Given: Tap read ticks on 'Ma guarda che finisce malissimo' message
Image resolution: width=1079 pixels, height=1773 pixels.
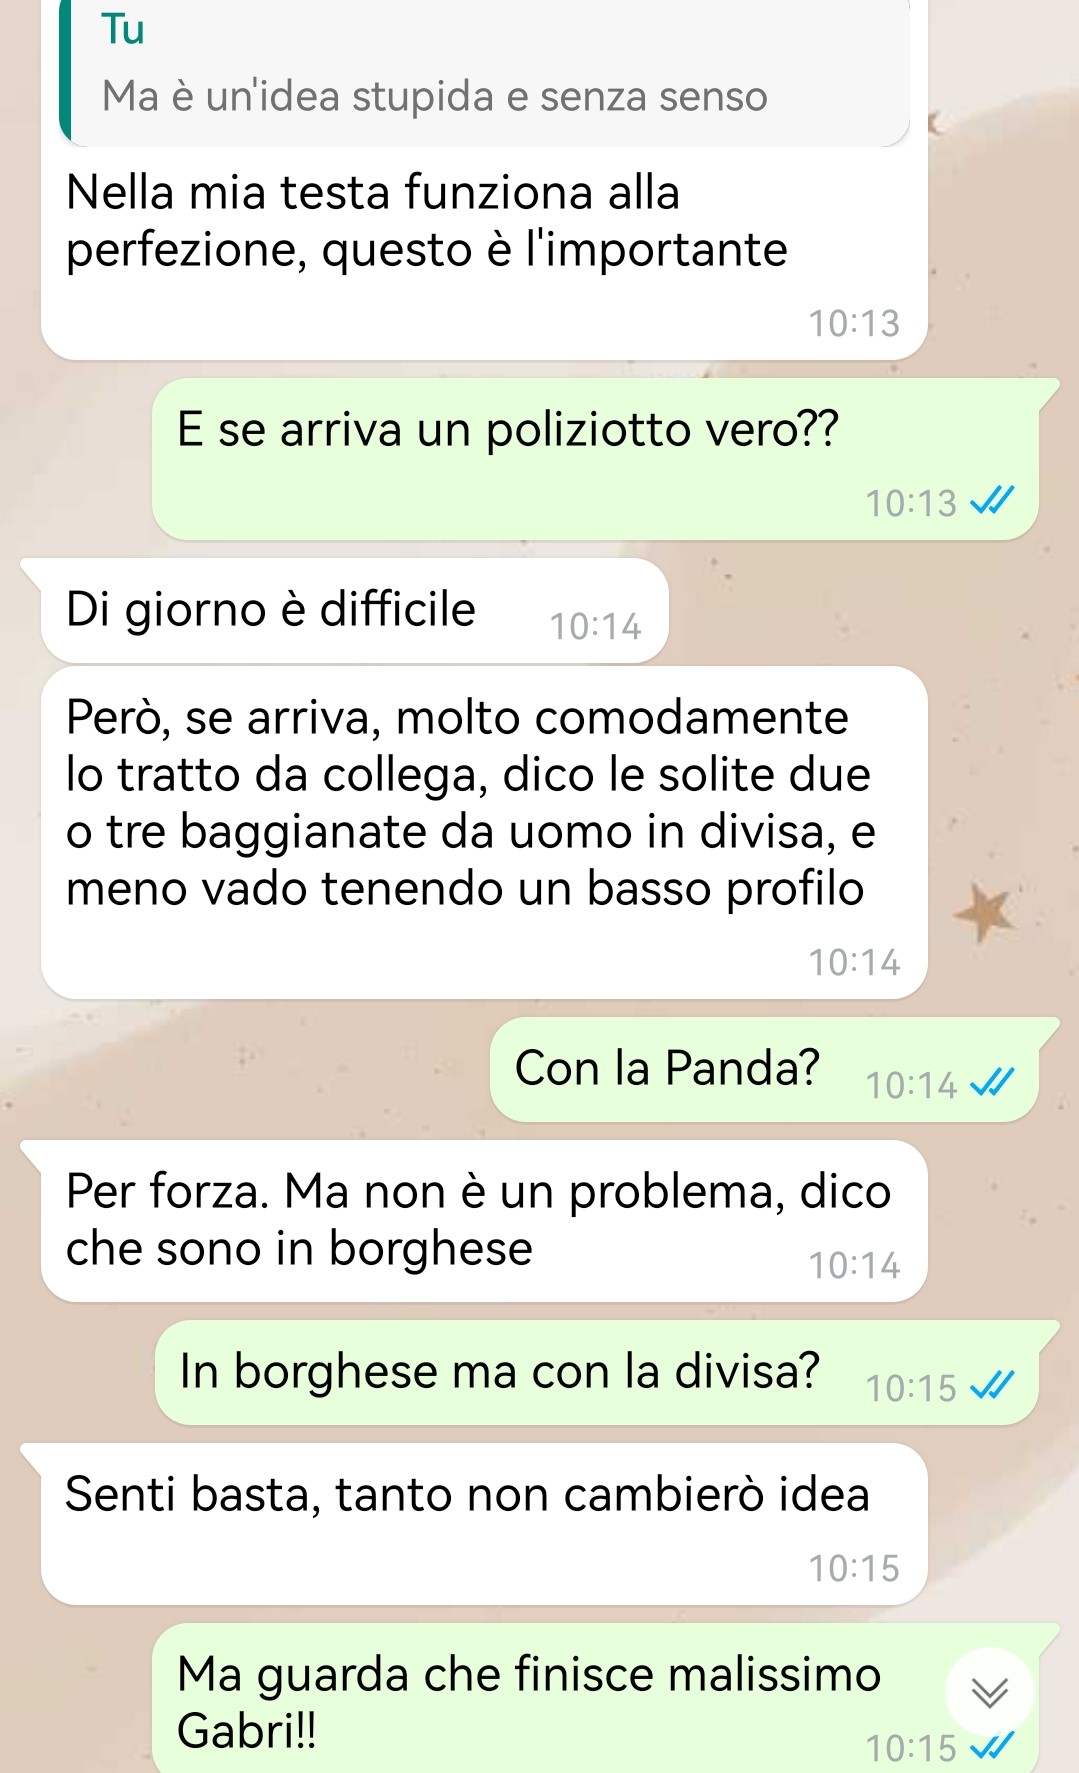Looking at the screenshot, I should coord(993,1746).
